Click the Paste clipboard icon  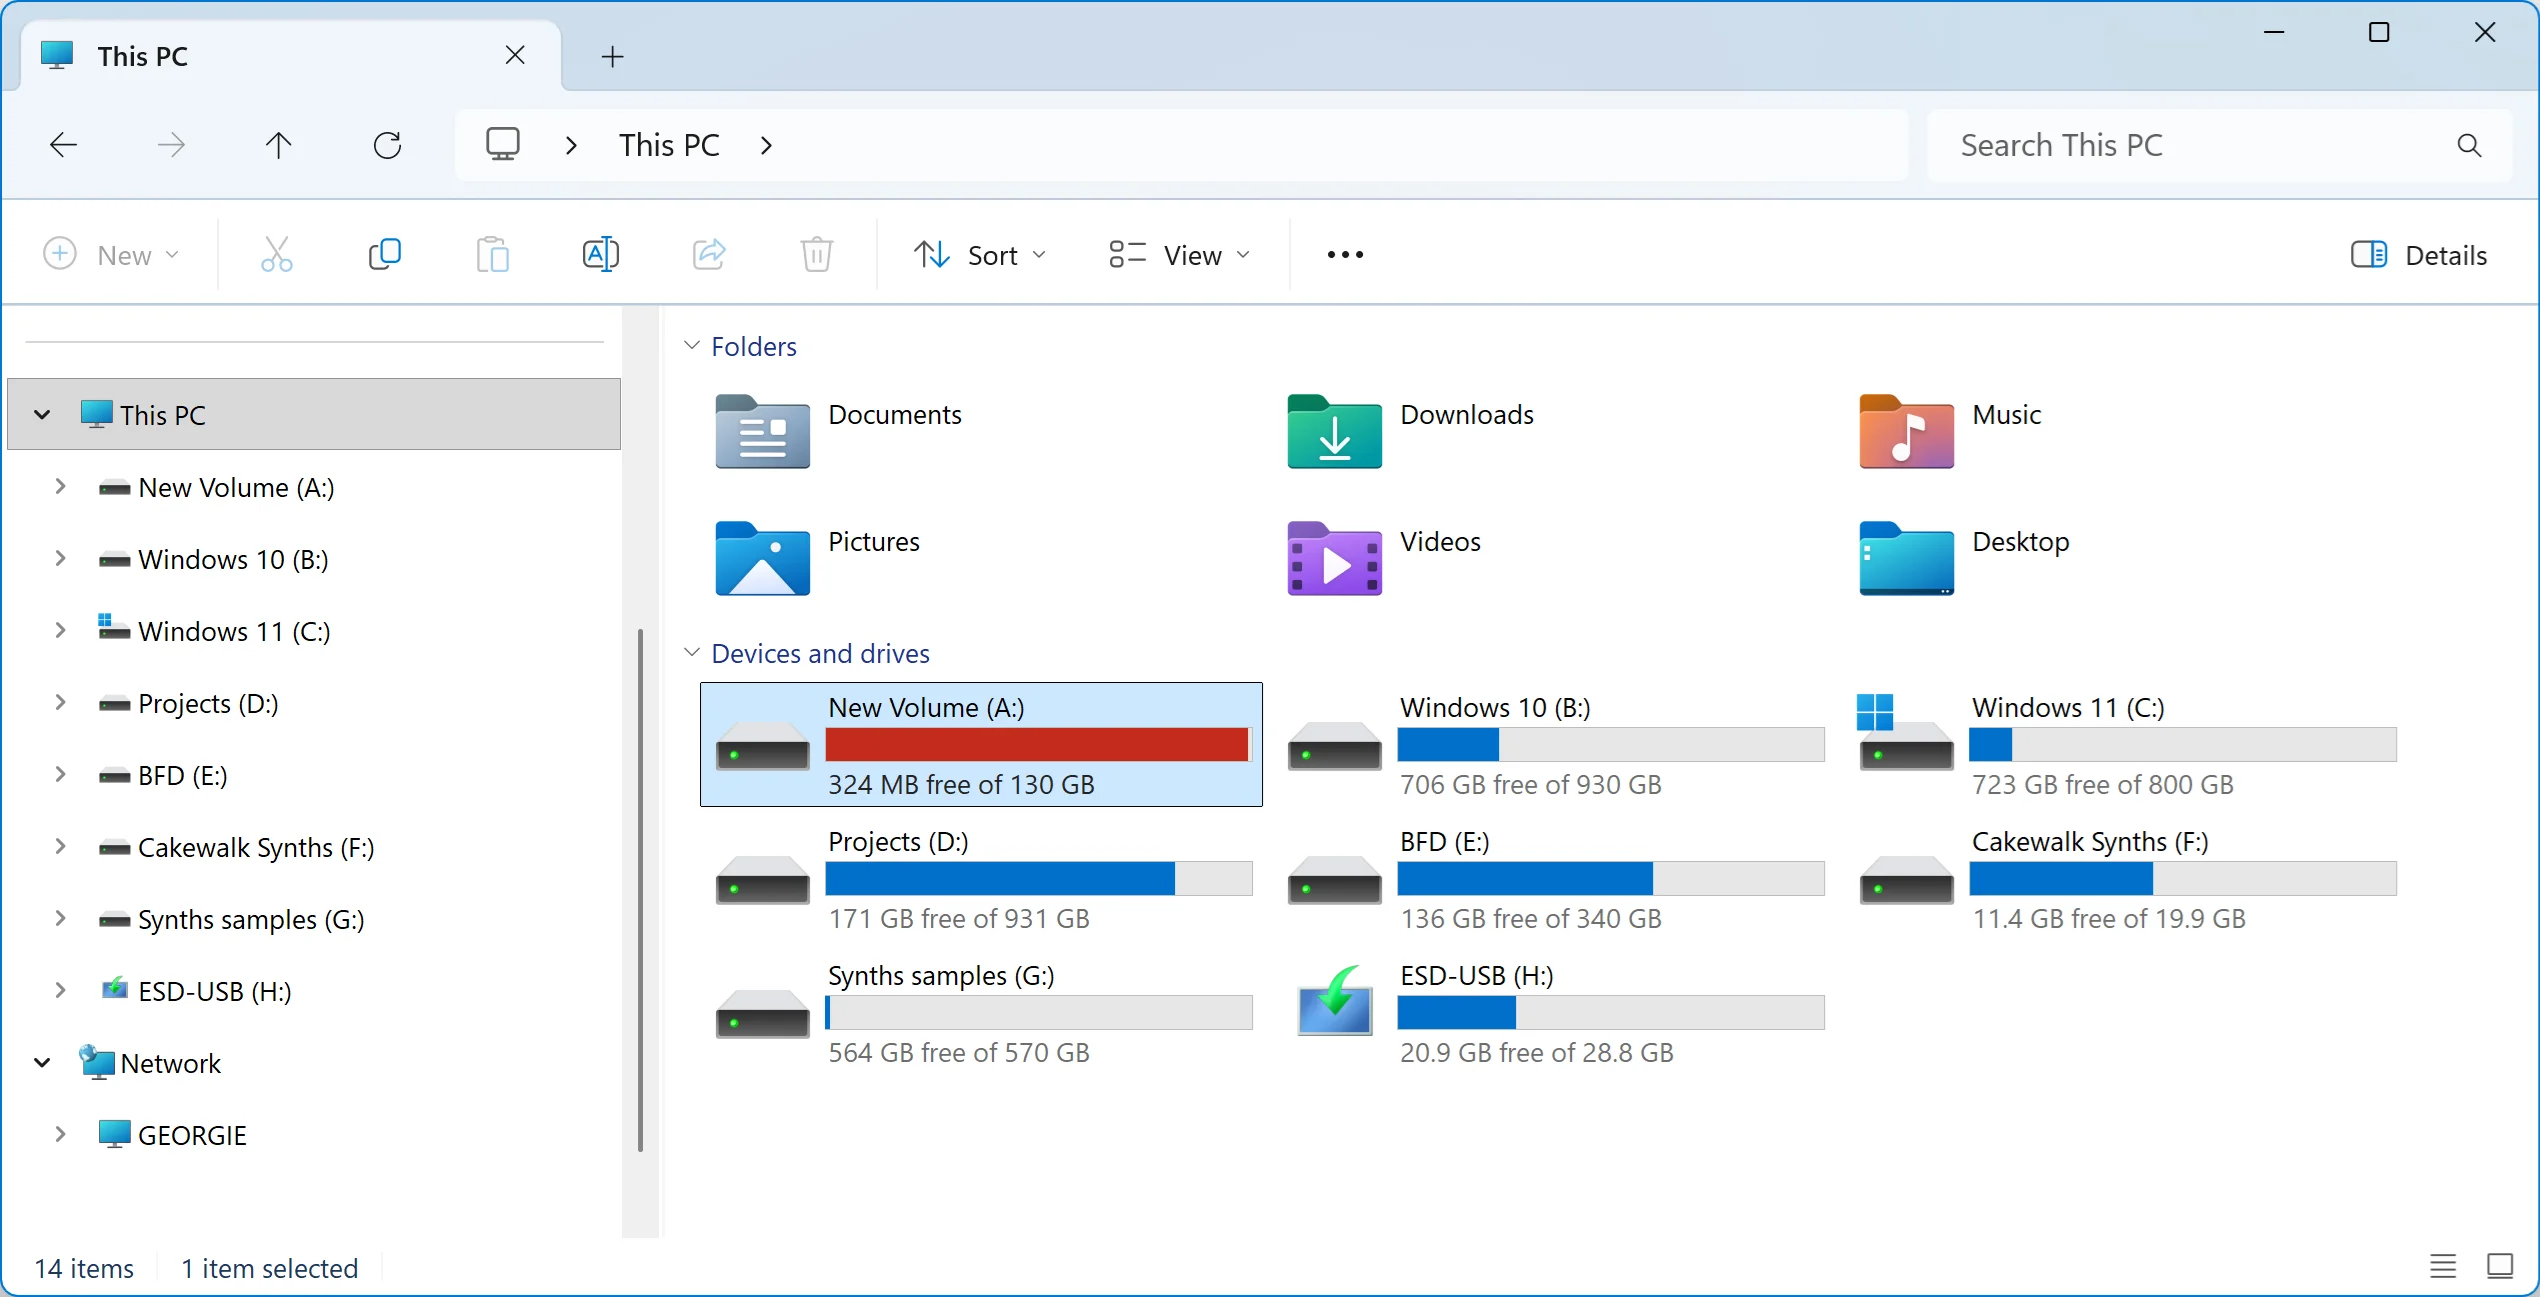(492, 255)
